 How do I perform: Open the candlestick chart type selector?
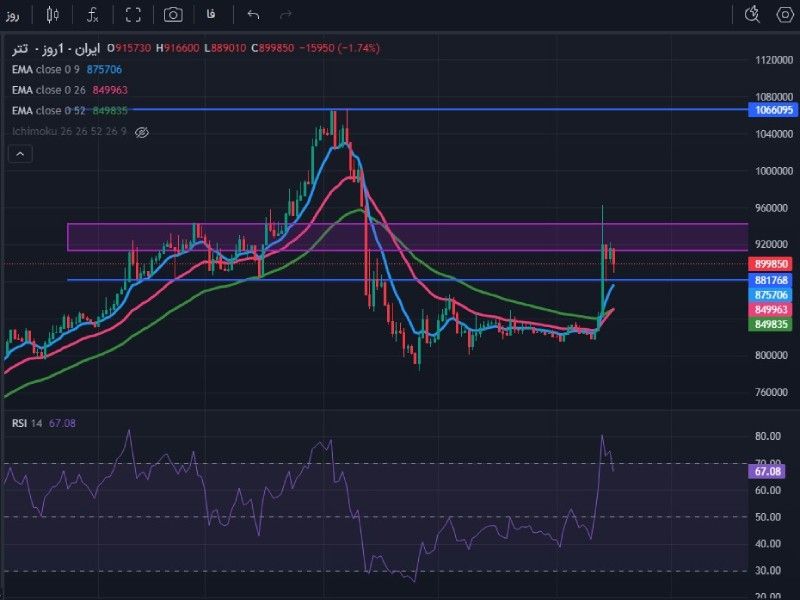(x=52, y=15)
